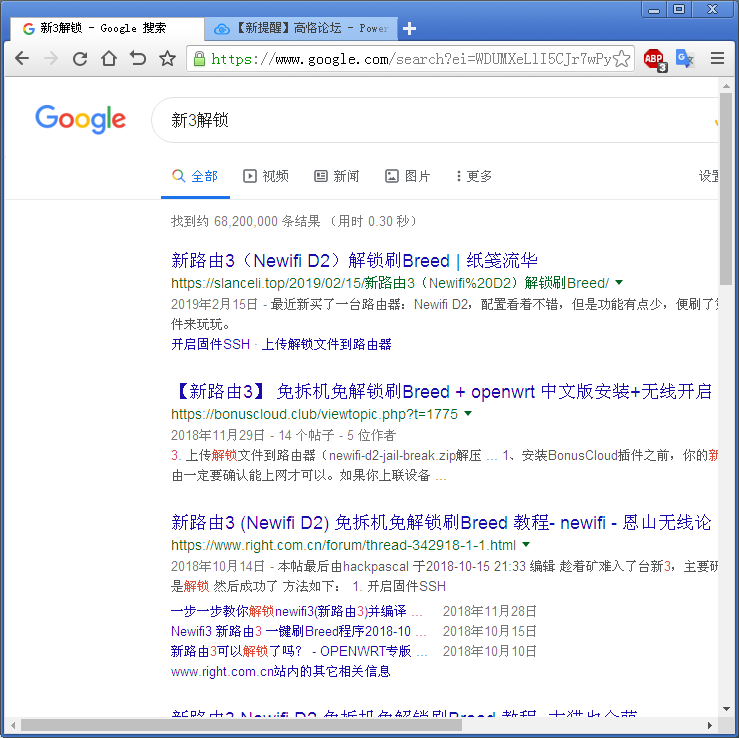The image size is (739, 738).
Task: Click the address bar URL field
Action: (409, 59)
